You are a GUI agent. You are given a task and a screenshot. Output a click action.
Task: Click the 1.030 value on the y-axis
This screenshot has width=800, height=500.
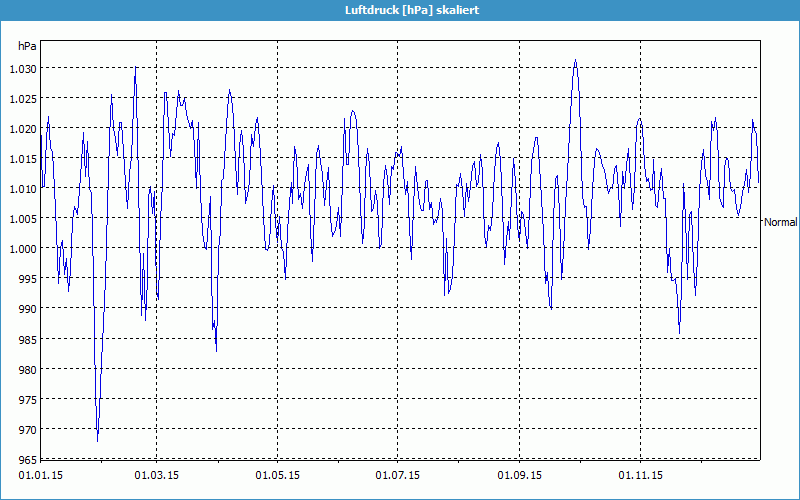pos(22,68)
